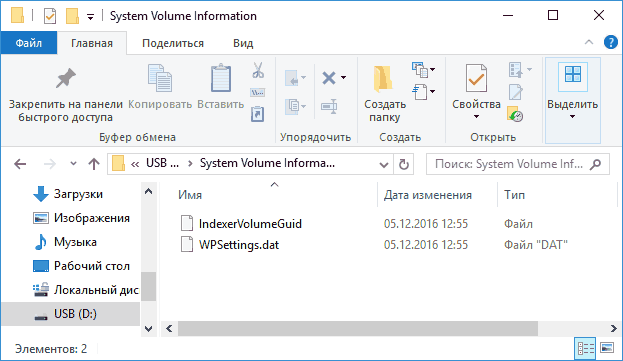623x361 pixels.
Task: Open the address bar history dropdown
Action: [383, 164]
